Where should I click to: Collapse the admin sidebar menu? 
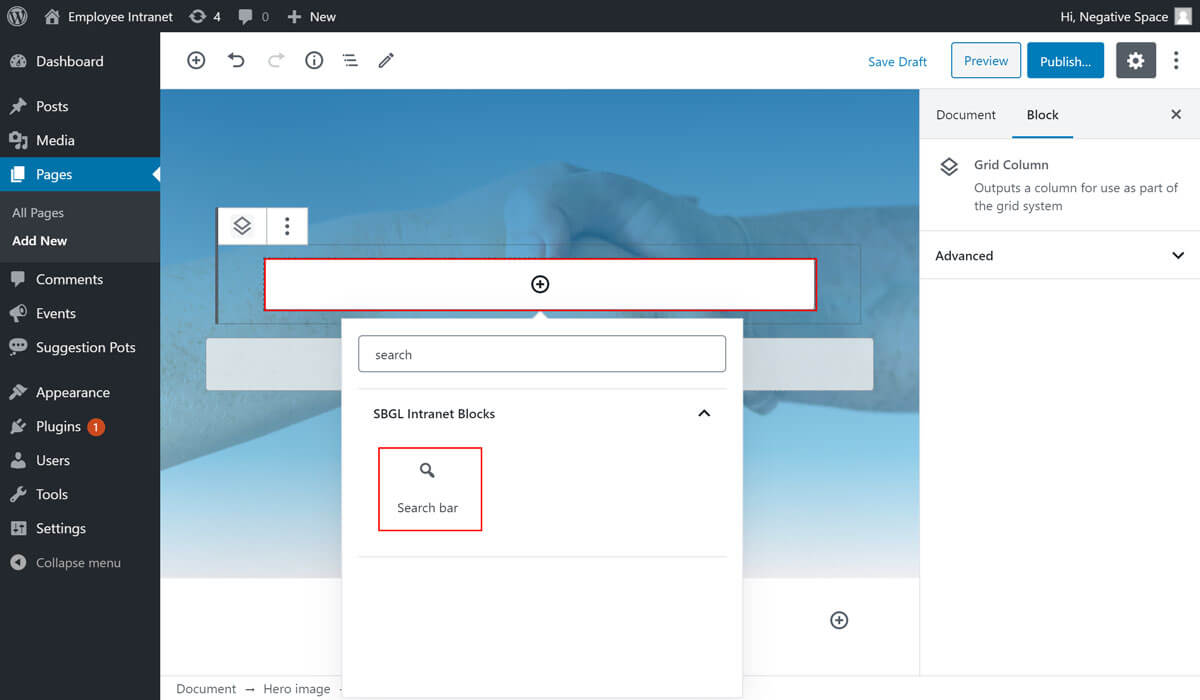click(77, 563)
